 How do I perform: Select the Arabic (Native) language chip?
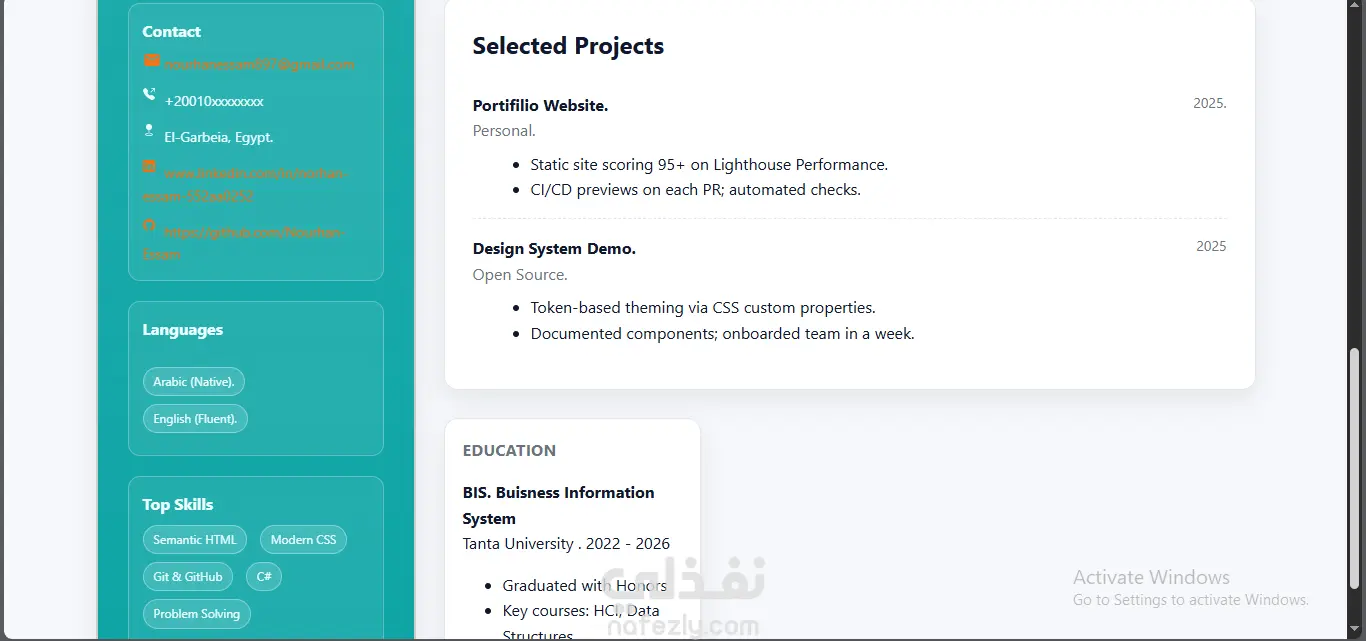click(x=194, y=382)
